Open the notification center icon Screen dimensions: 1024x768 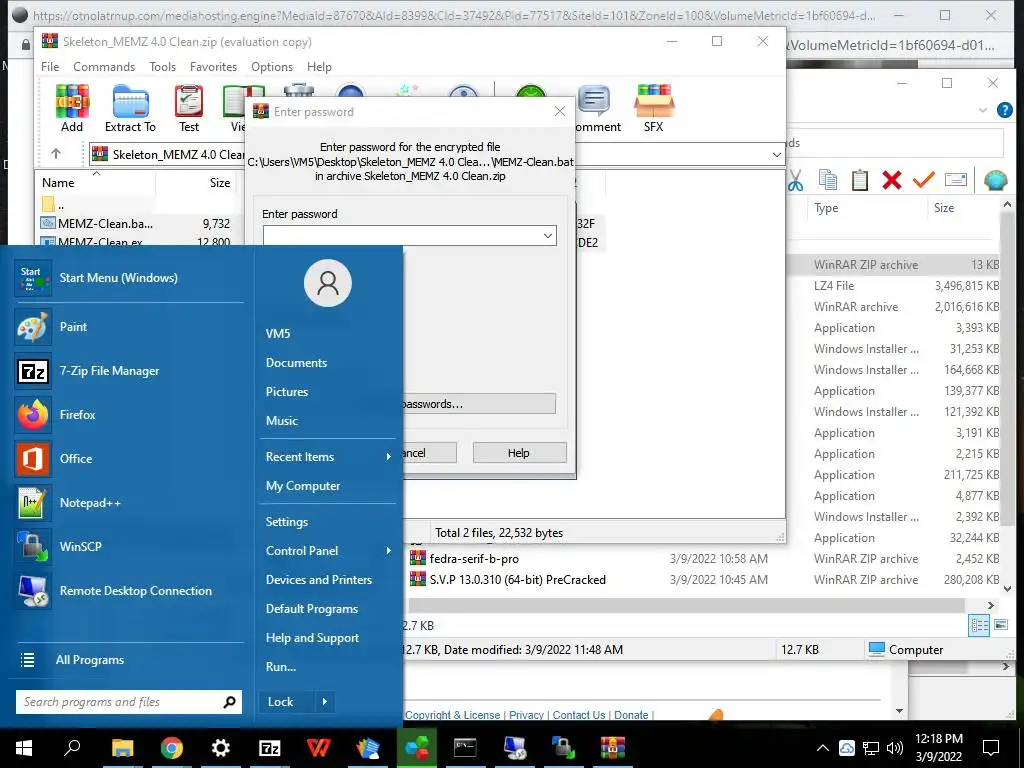pos(991,748)
